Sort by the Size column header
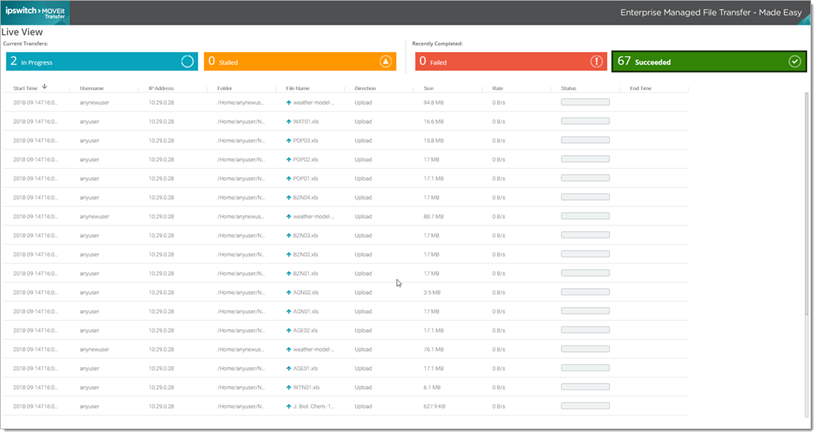 click(428, 88)
